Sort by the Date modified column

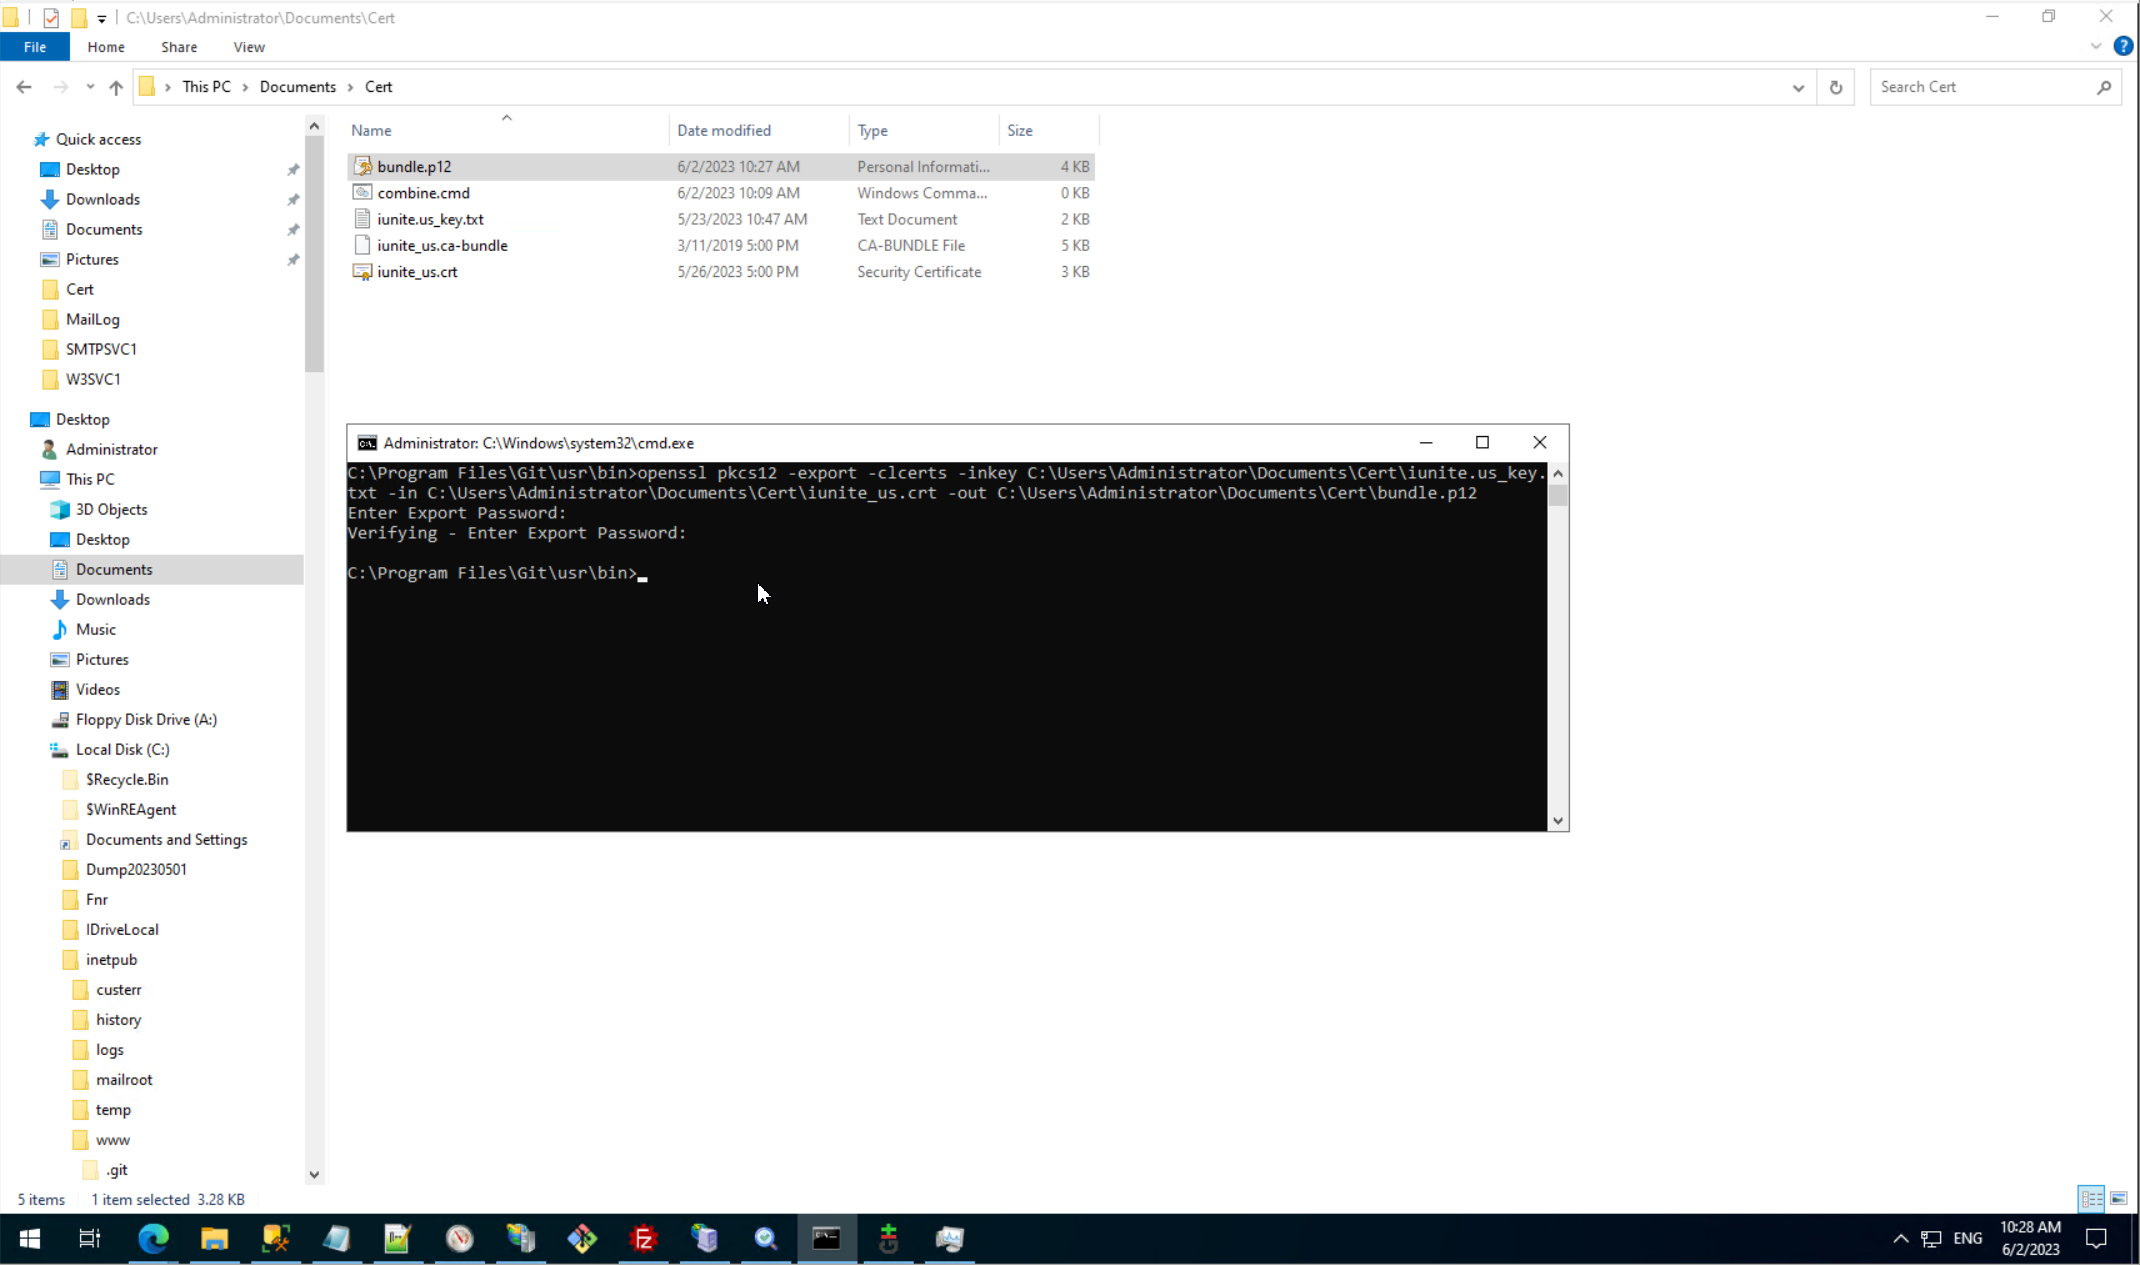(724, 130)
